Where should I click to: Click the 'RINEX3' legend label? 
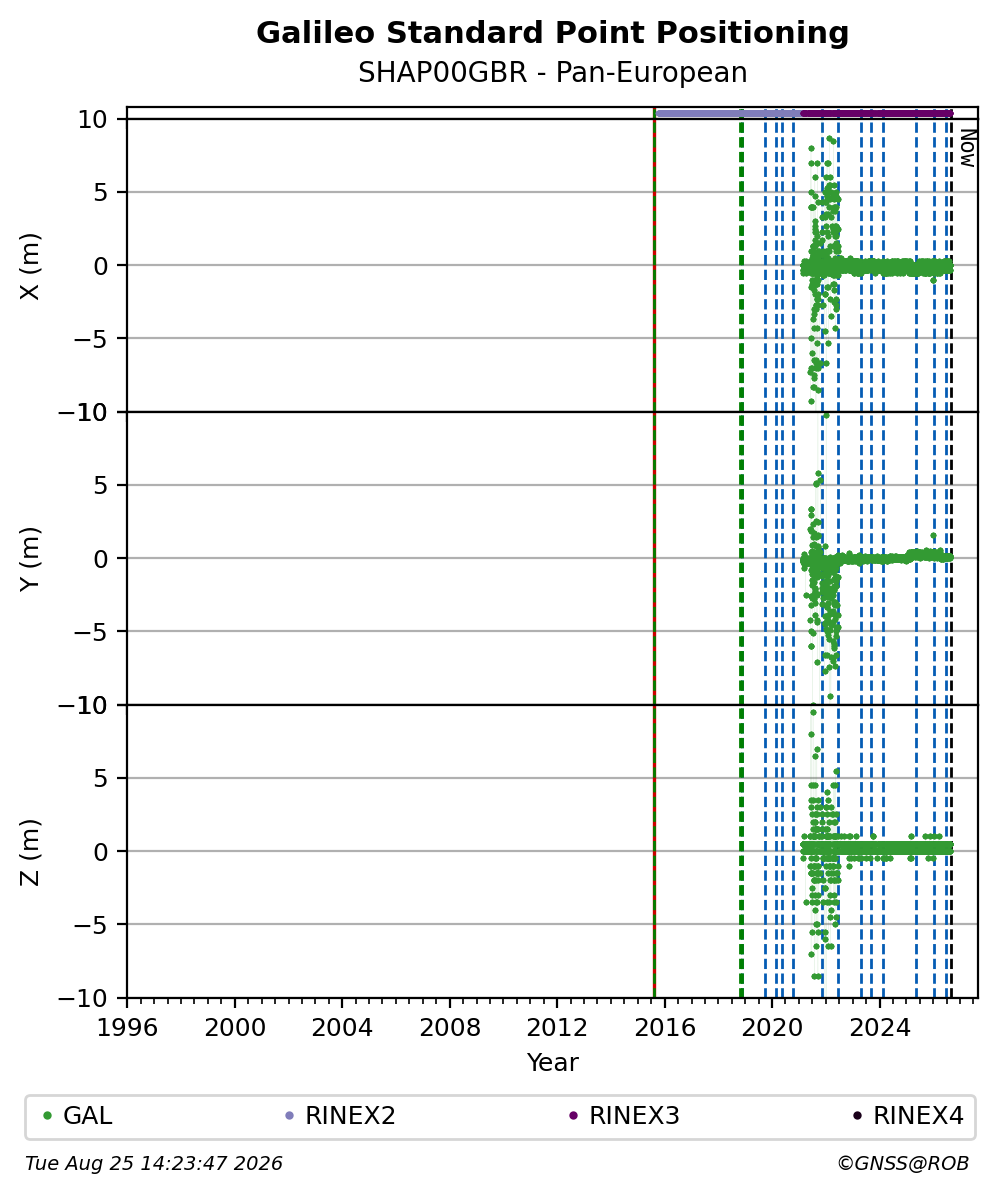coord(634,1116)
